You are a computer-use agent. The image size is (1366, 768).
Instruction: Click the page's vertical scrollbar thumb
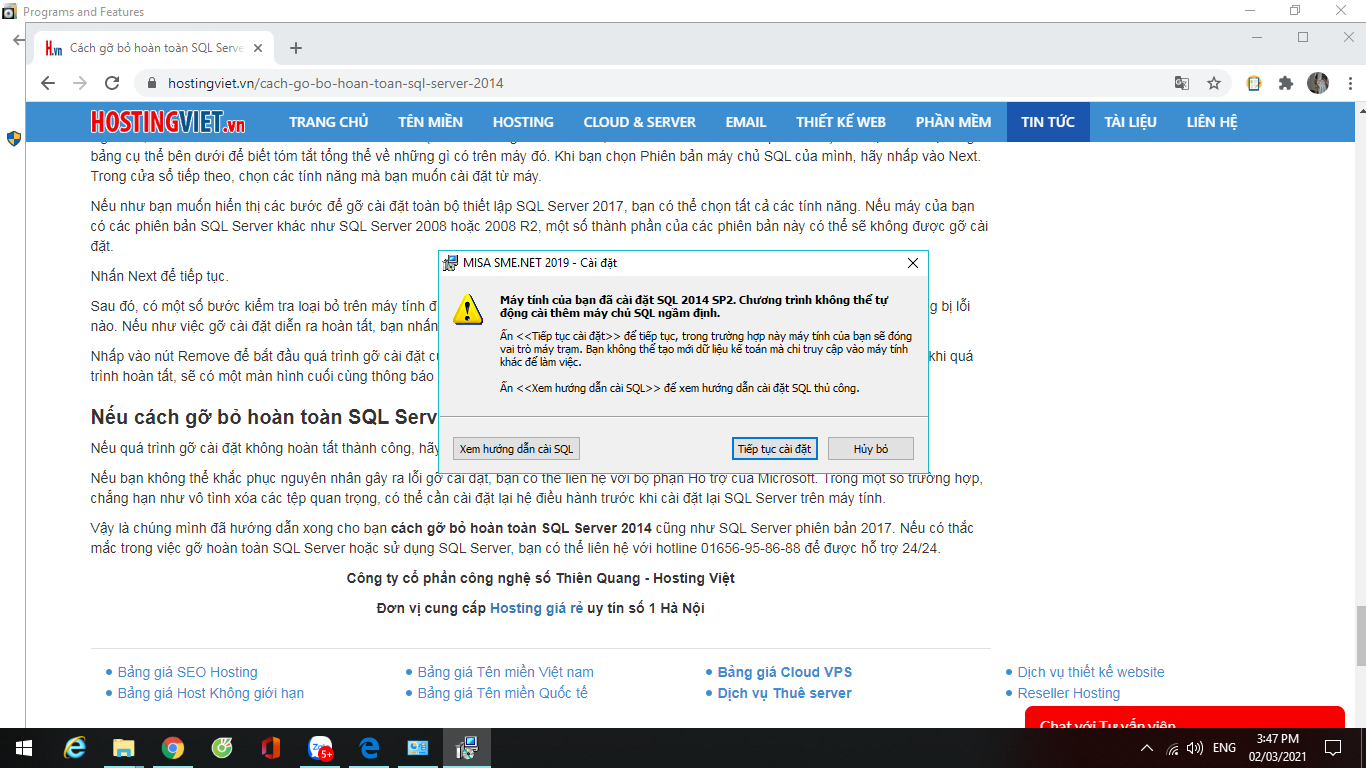click(x=1359, y=636)
